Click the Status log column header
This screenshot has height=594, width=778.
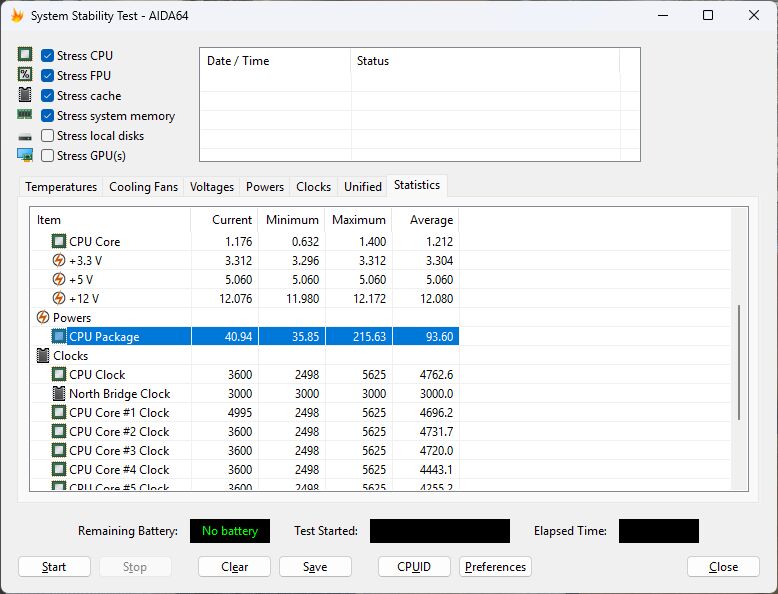(485, 61)
